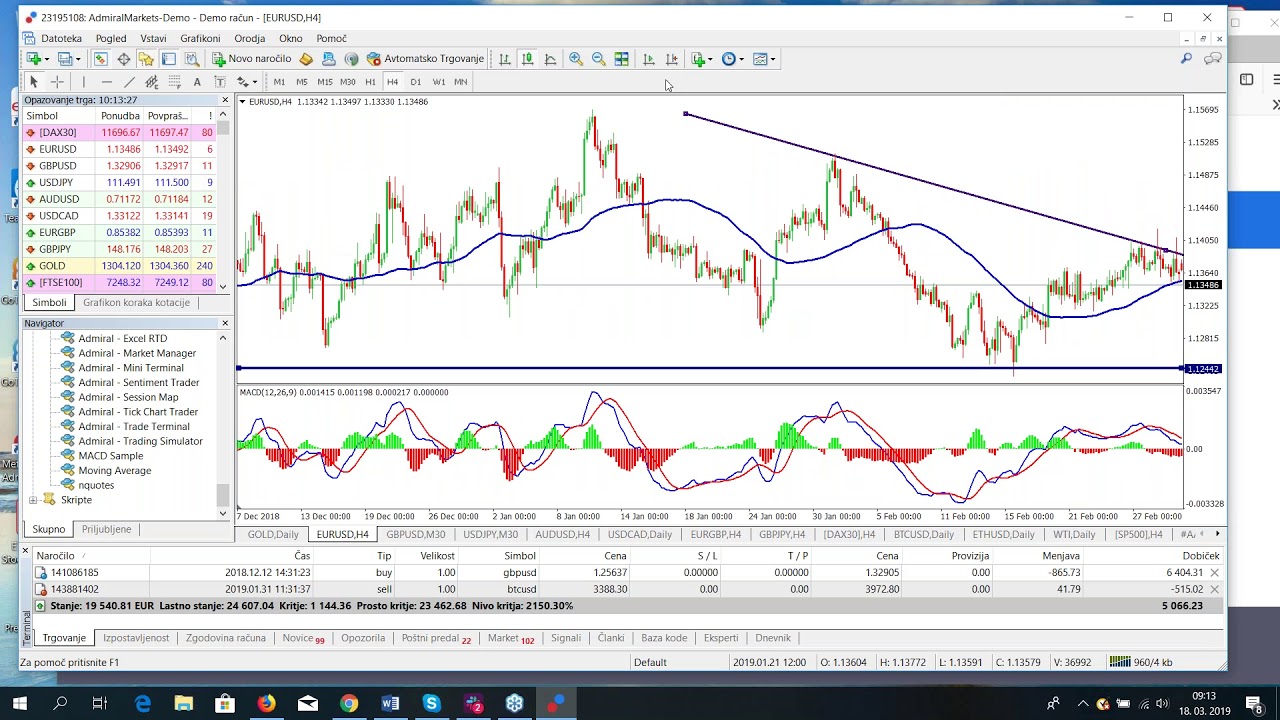Open the profiles dropdown arrow

tap(77, 59)
